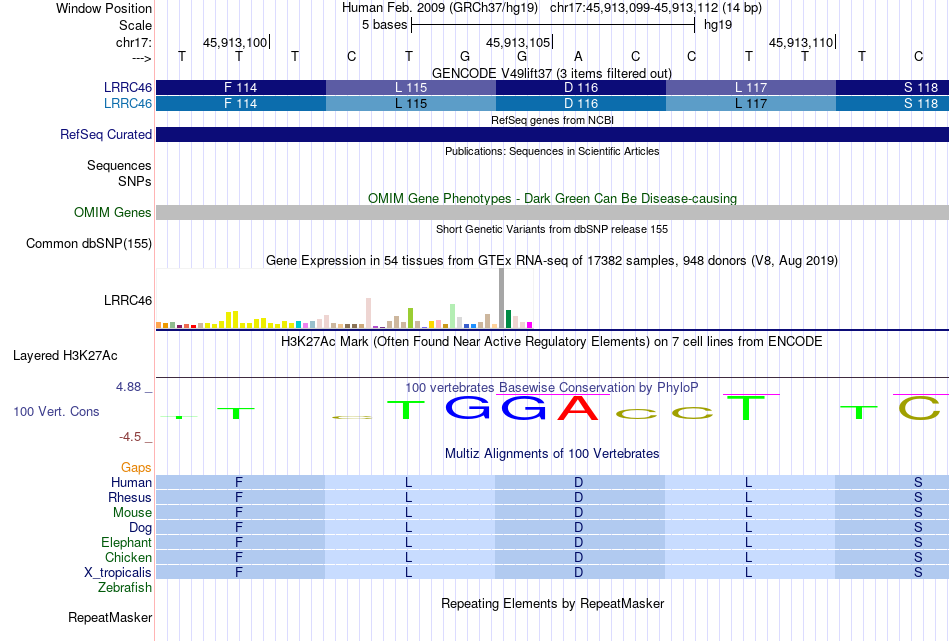Image resolution: width=950 pixels, height=641 pixels.
Task: Click the 45,913,105 position marker
Action: (518, 42)
